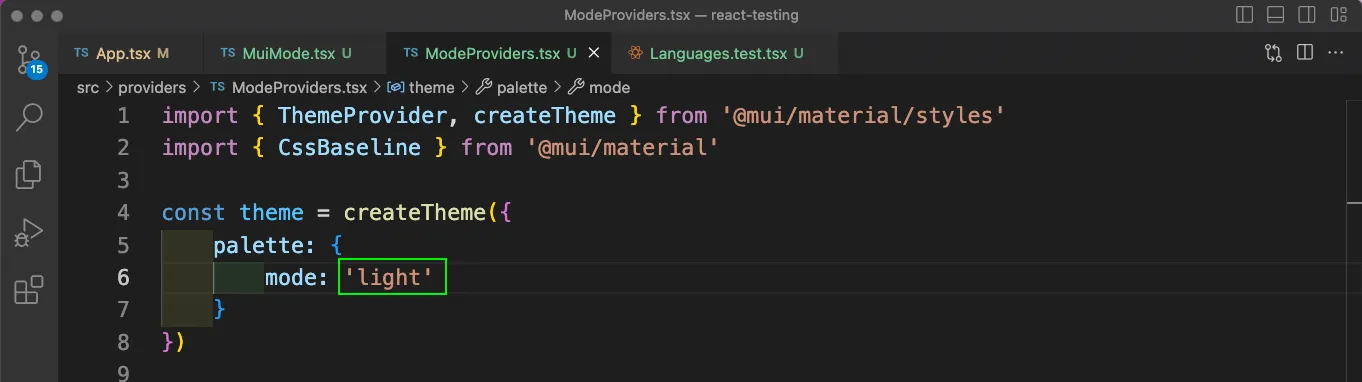The image size is (1362, 382).
Task: Open the Run and Debug view
Action: tap(29, 232)
